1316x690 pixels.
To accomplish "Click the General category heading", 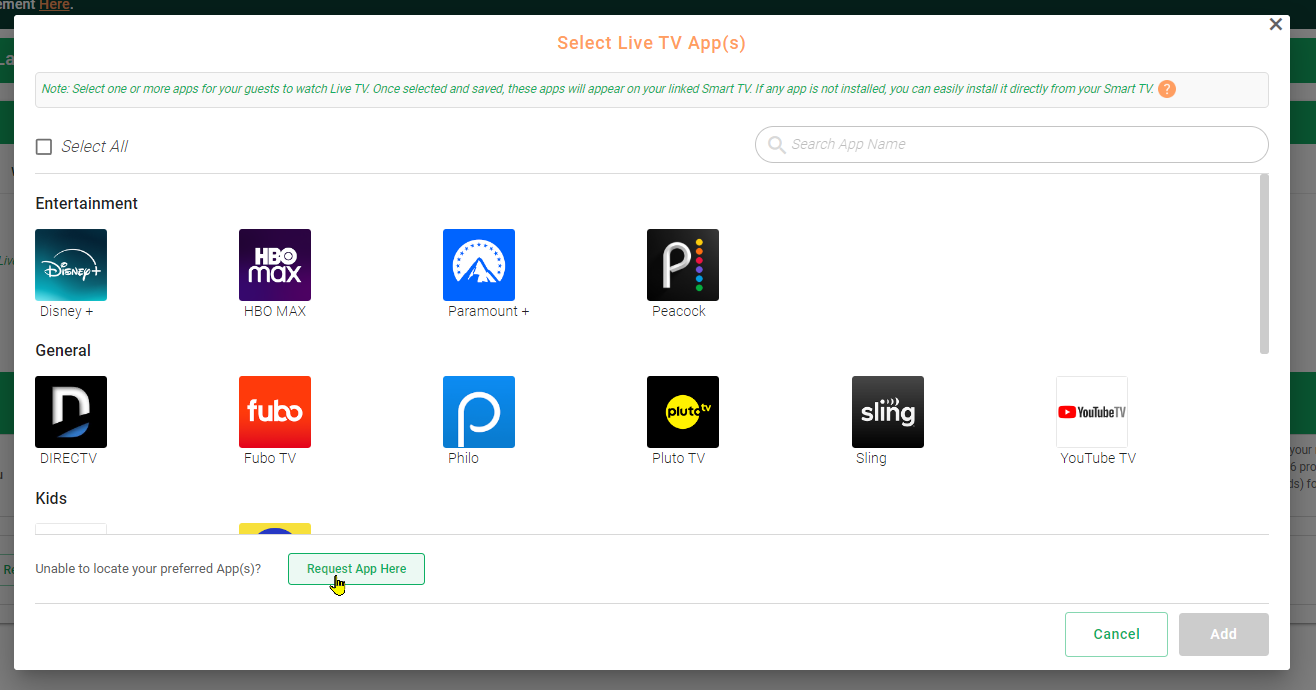I will tap(63, 350).
